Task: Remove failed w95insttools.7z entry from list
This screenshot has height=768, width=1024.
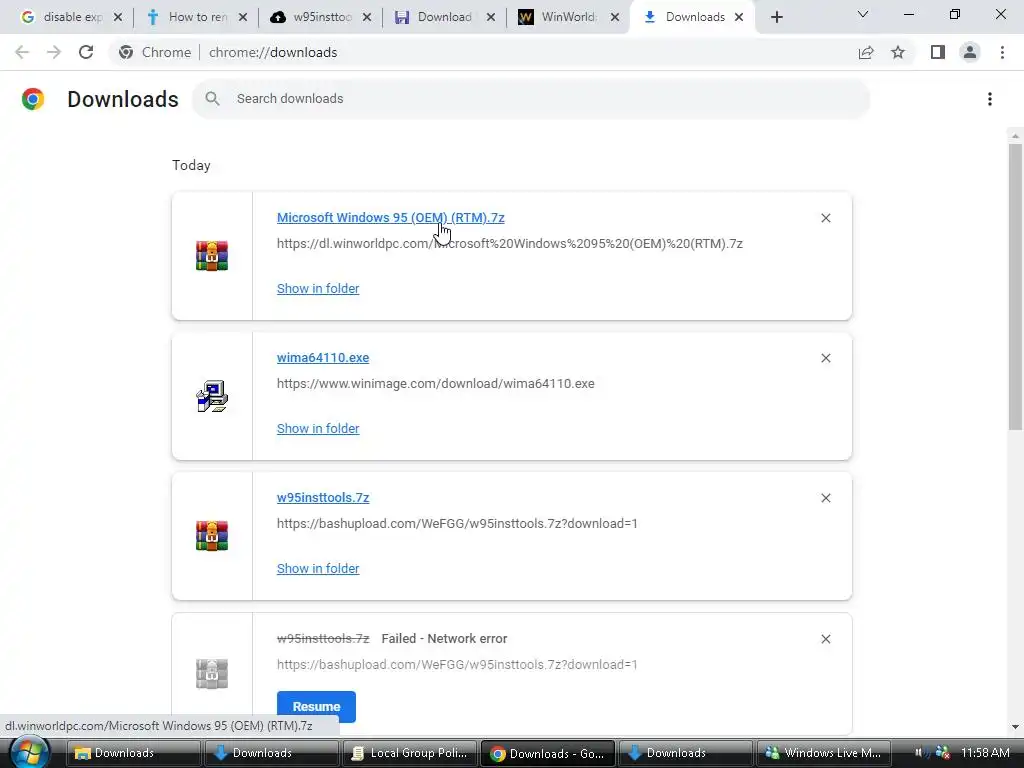Action: [825, 639]
